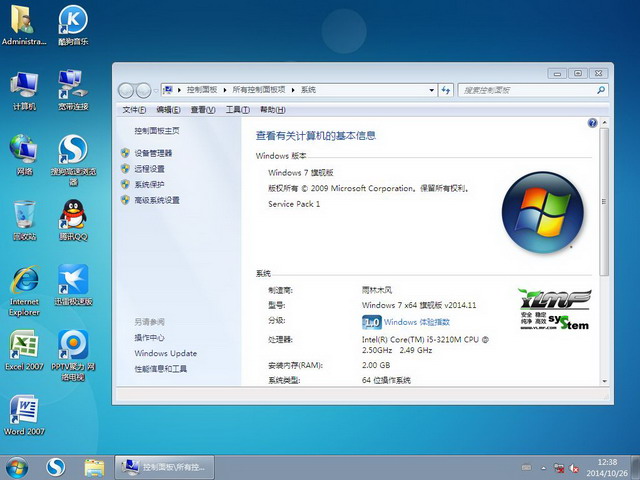640x480 pixels.
Task: Open the 查看(V) menu
Action: point(203,110)
